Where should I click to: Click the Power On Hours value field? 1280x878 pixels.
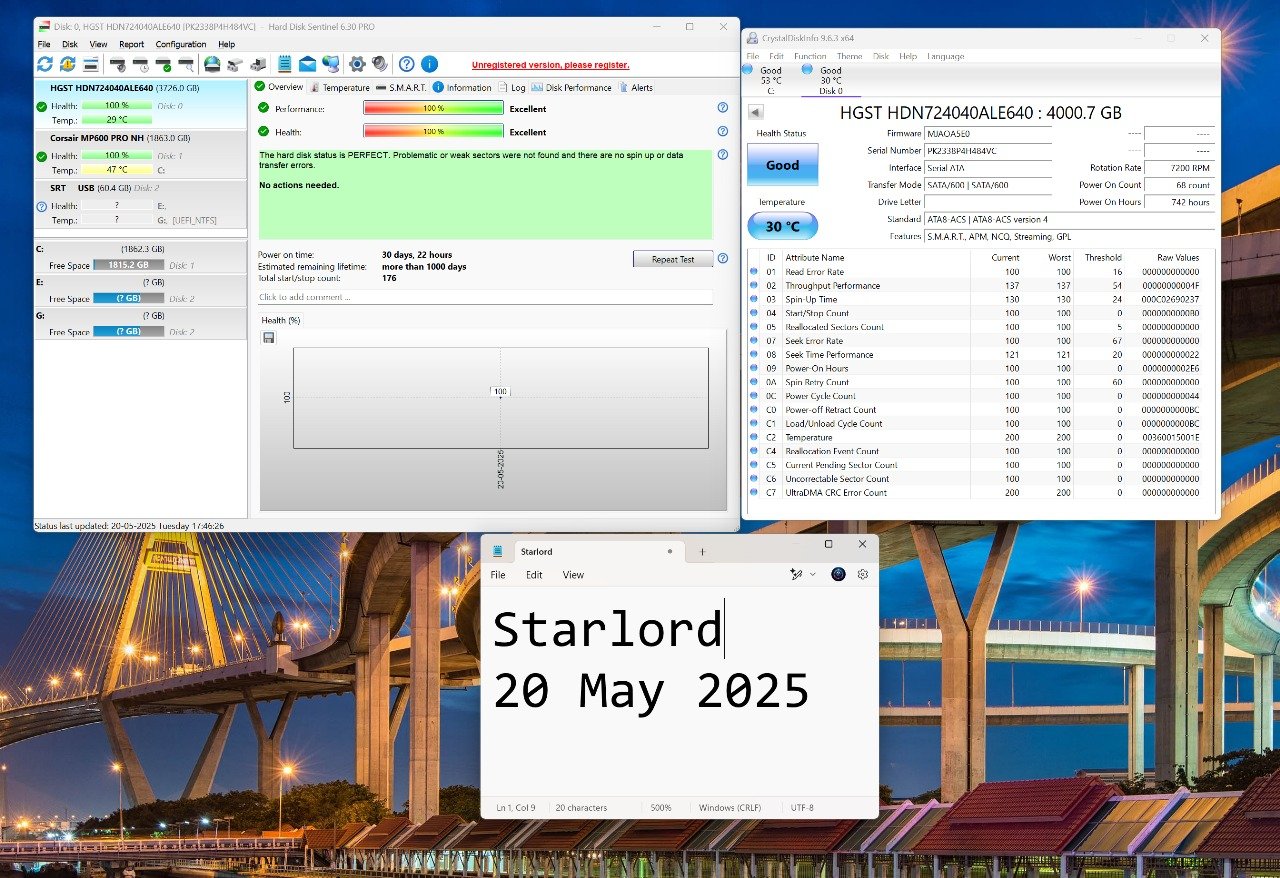pos(1179,202)
